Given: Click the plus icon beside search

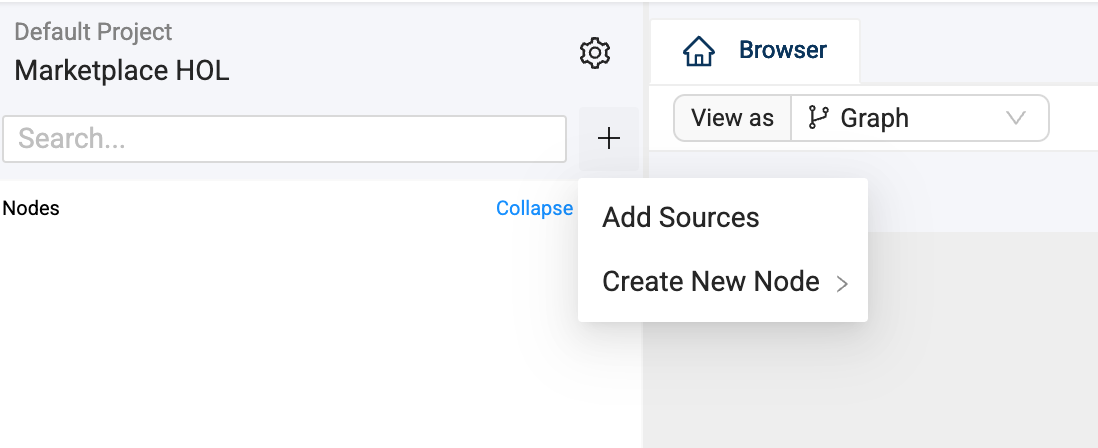Looking at the screenshot, I should pos(608,139).
